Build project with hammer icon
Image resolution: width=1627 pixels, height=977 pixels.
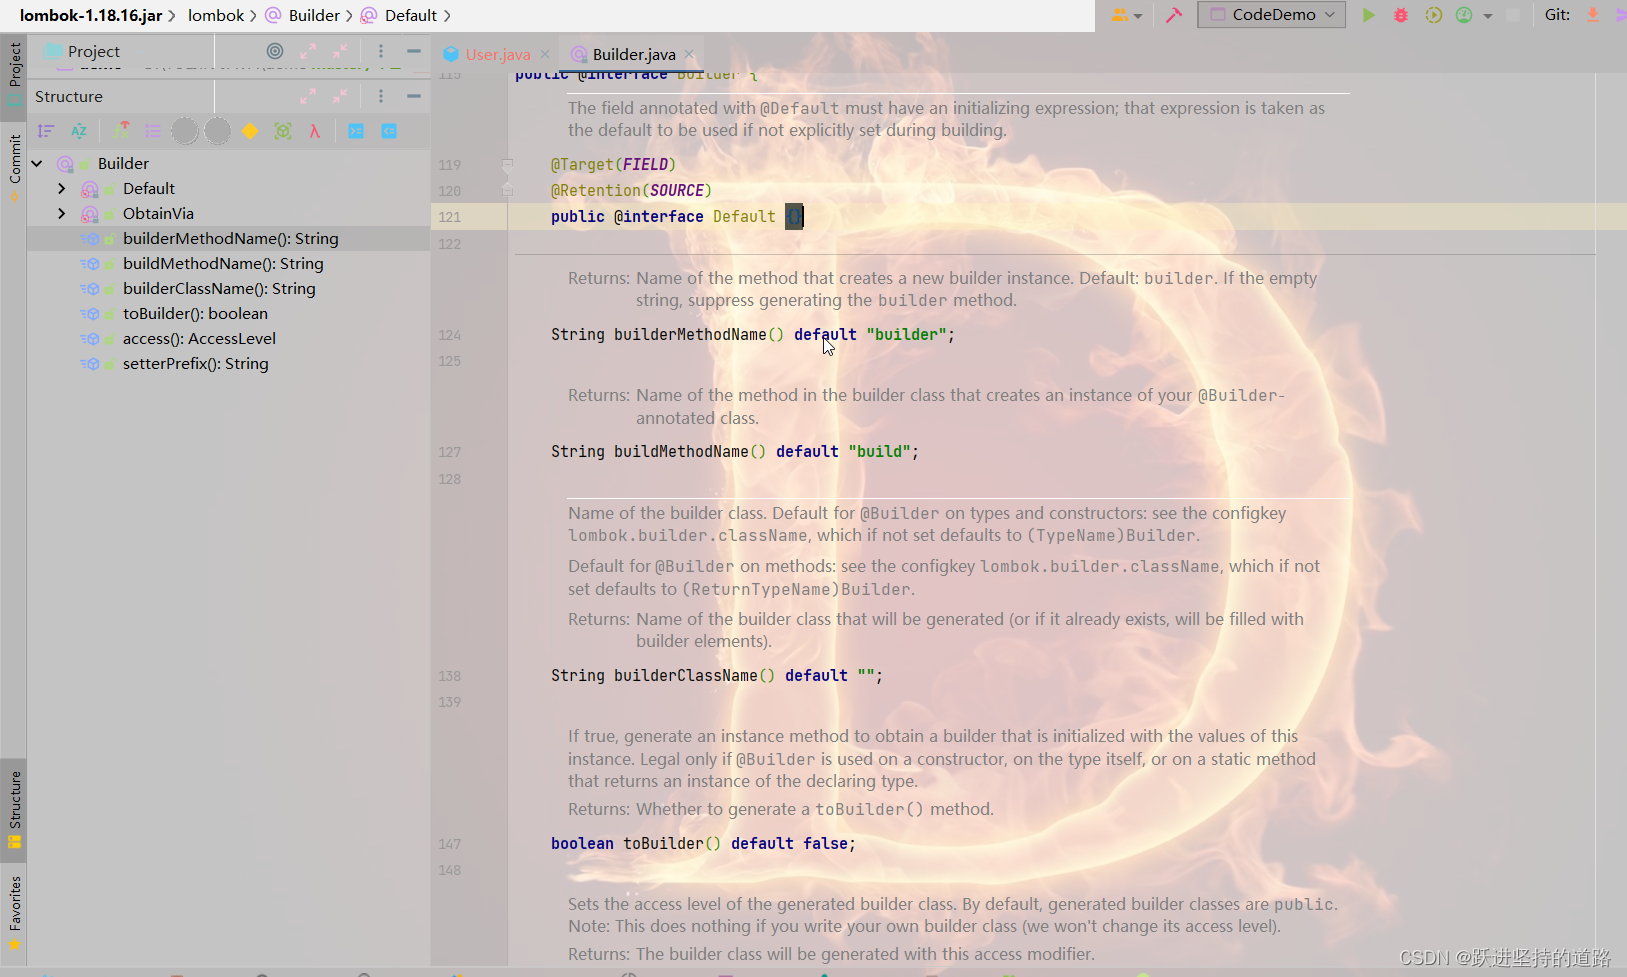click(1174, 15)
